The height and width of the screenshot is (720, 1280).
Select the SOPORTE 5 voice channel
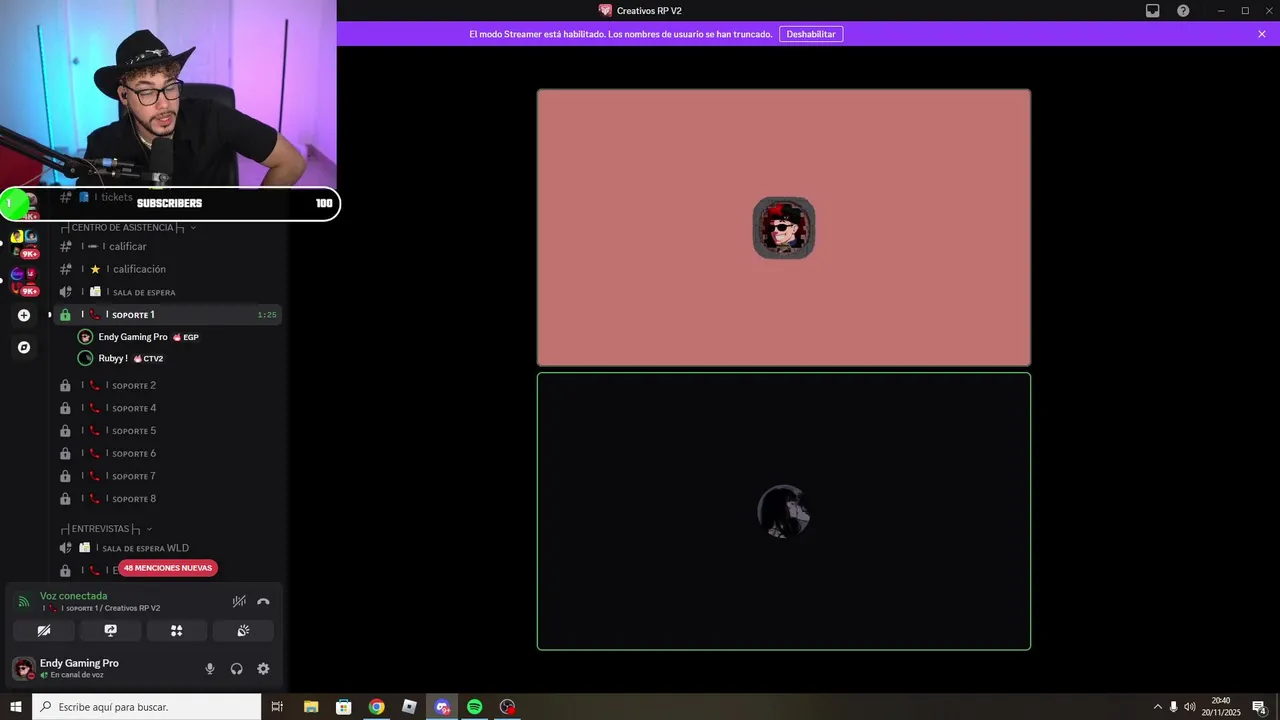[x=167, y=431]
